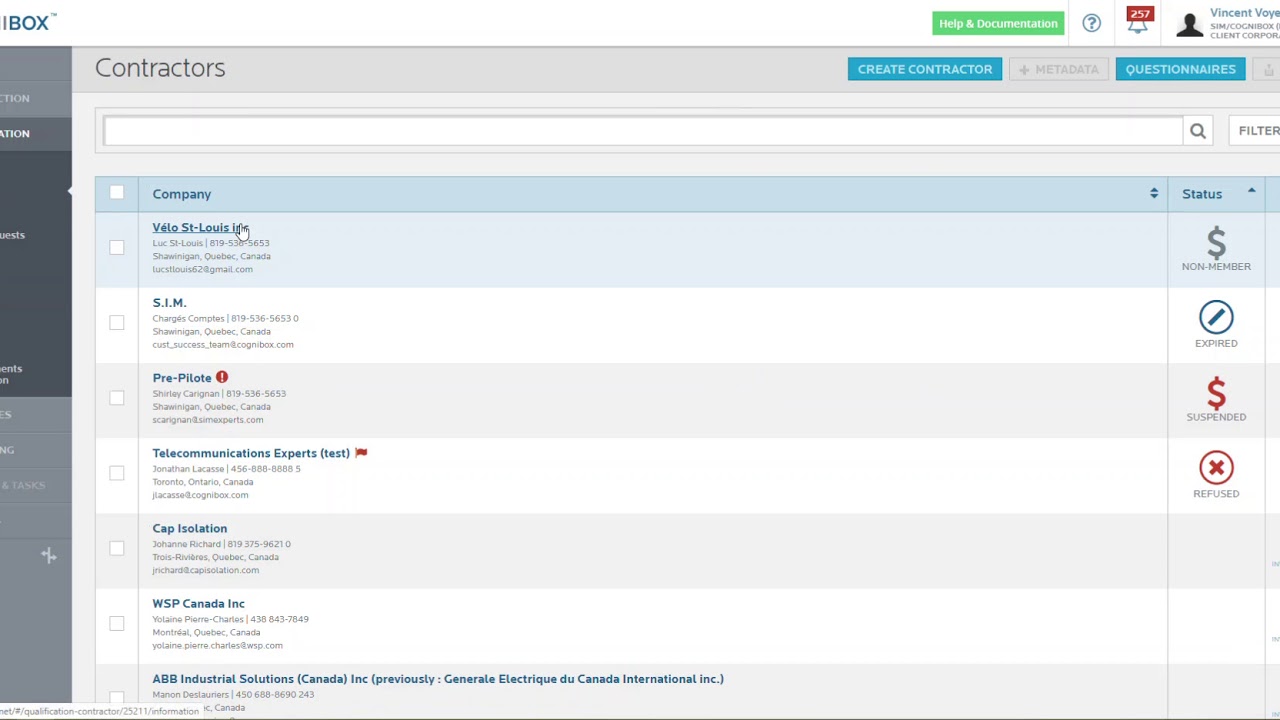
Task: Sort by Company column arrow
Action: click(1153, 194)
